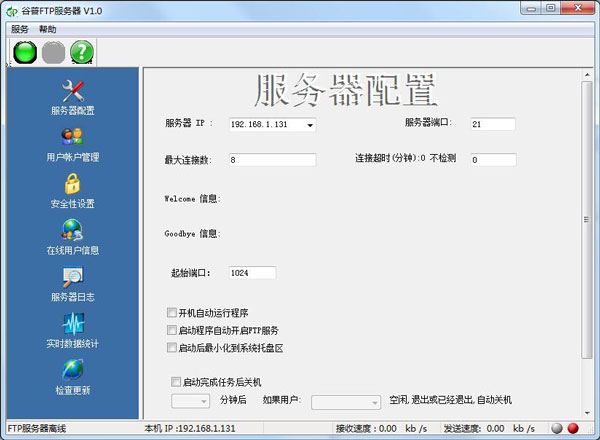
Task: Click the 连接超时 timeout input field
Action: pos(494,160)
